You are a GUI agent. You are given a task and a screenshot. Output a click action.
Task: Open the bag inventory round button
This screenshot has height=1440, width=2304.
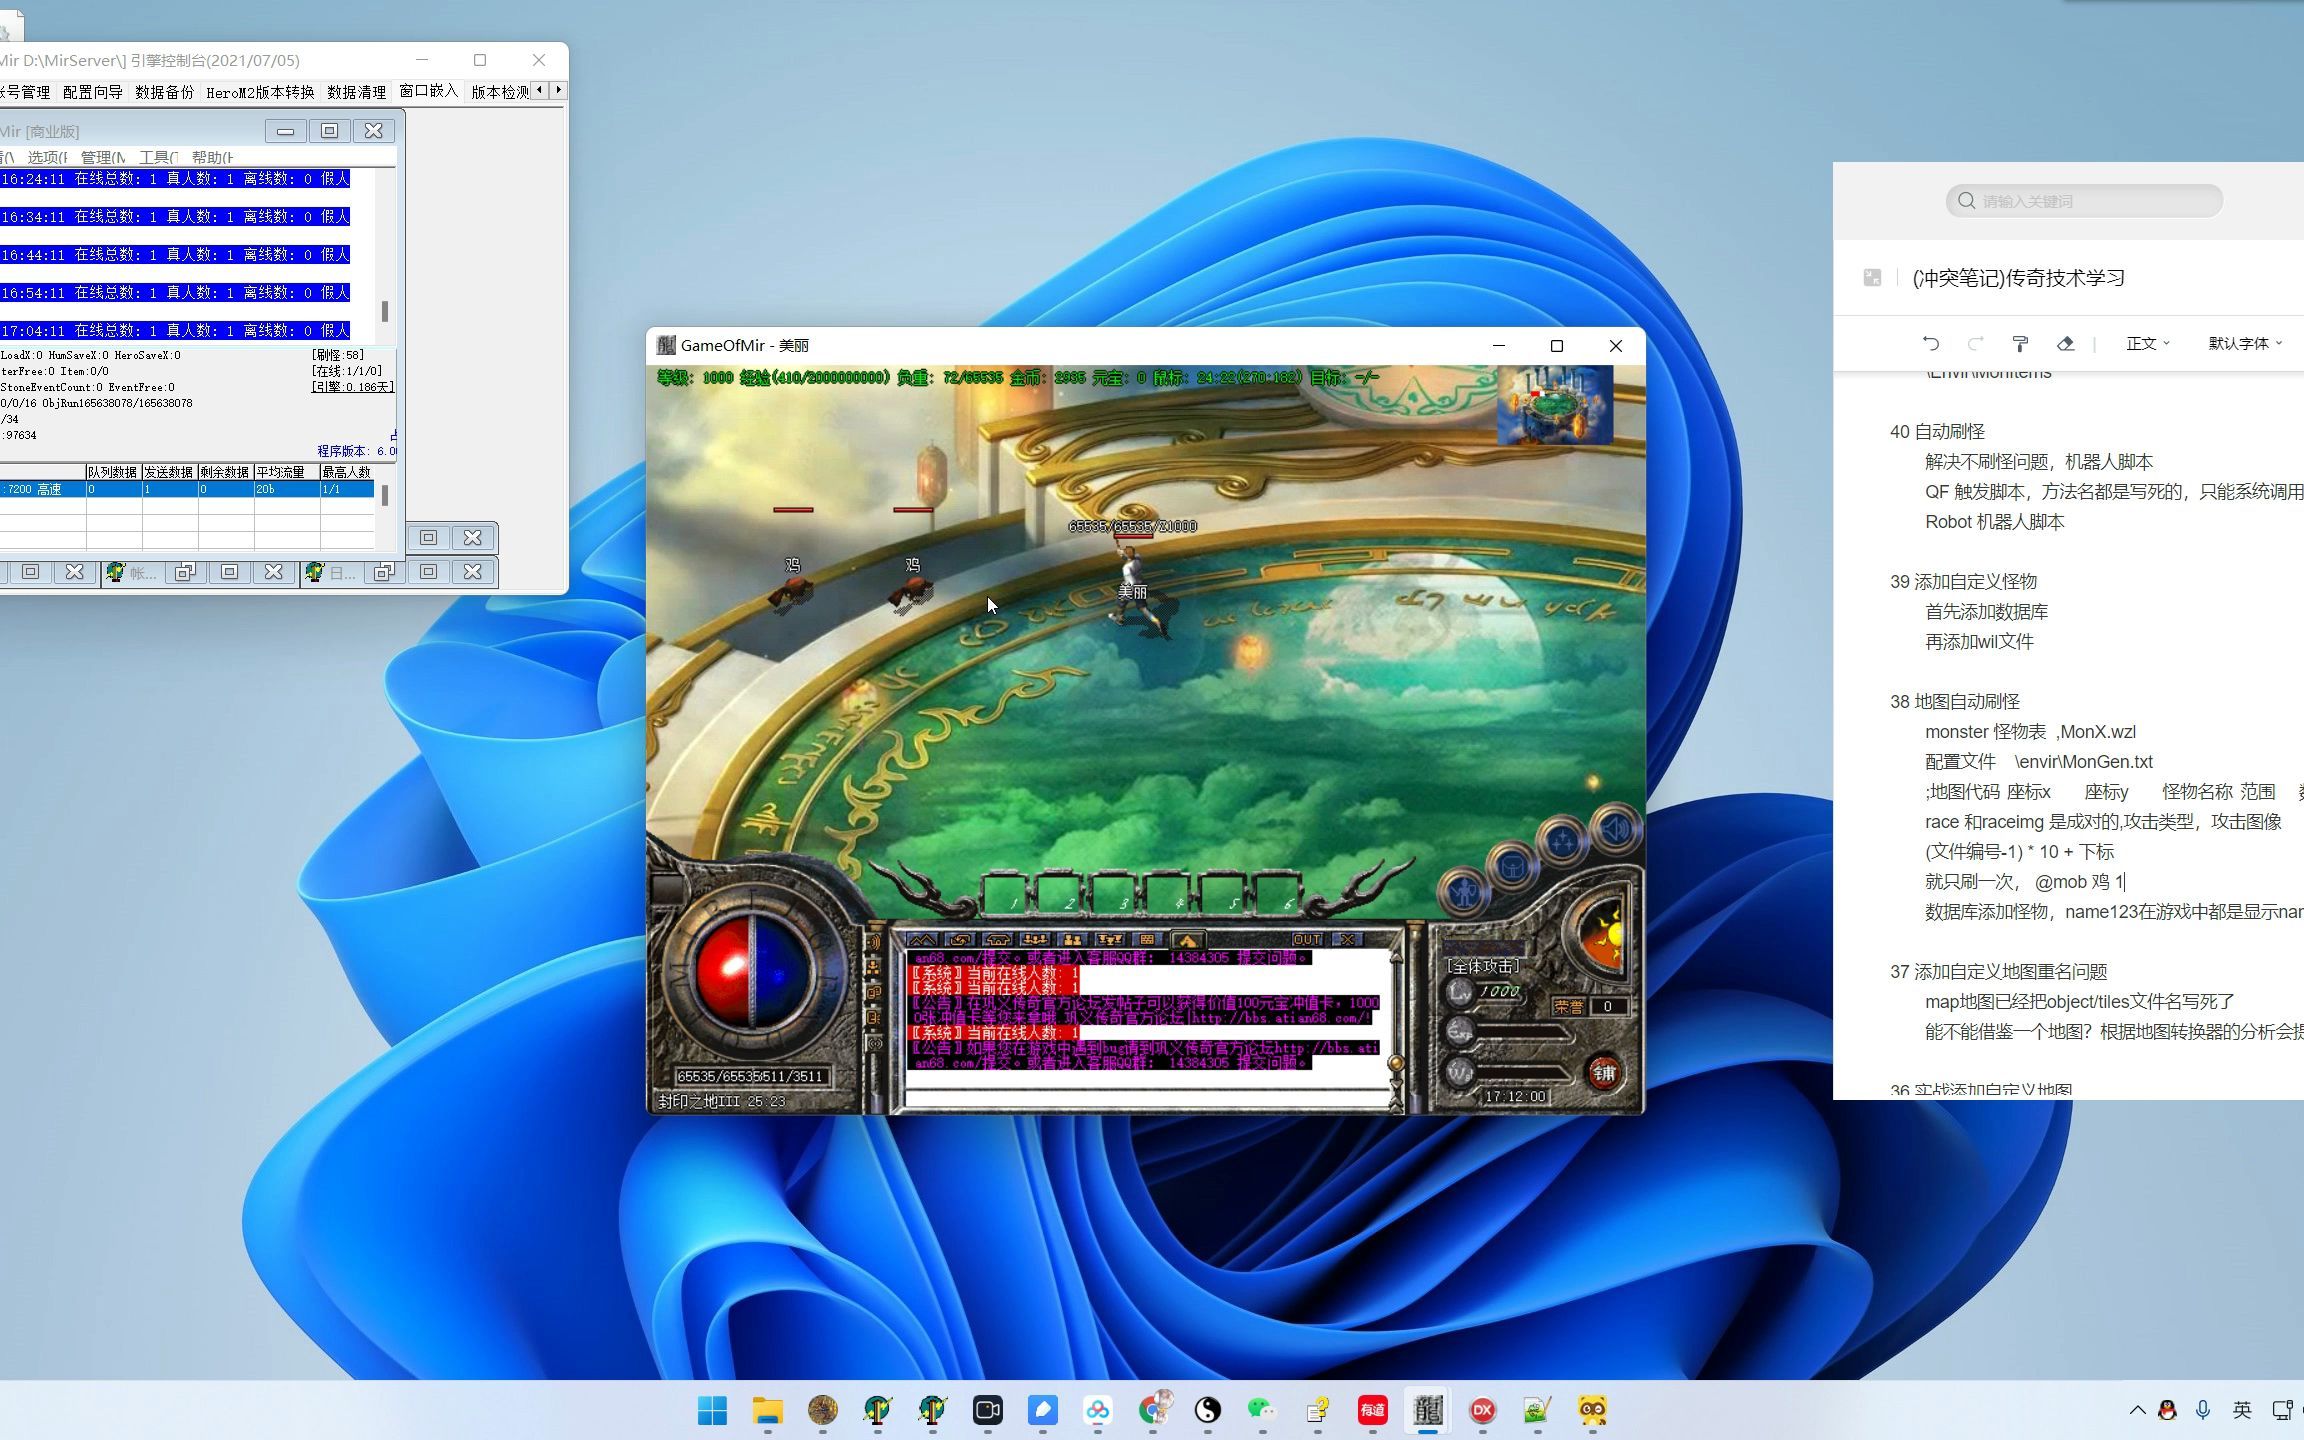1513,866
